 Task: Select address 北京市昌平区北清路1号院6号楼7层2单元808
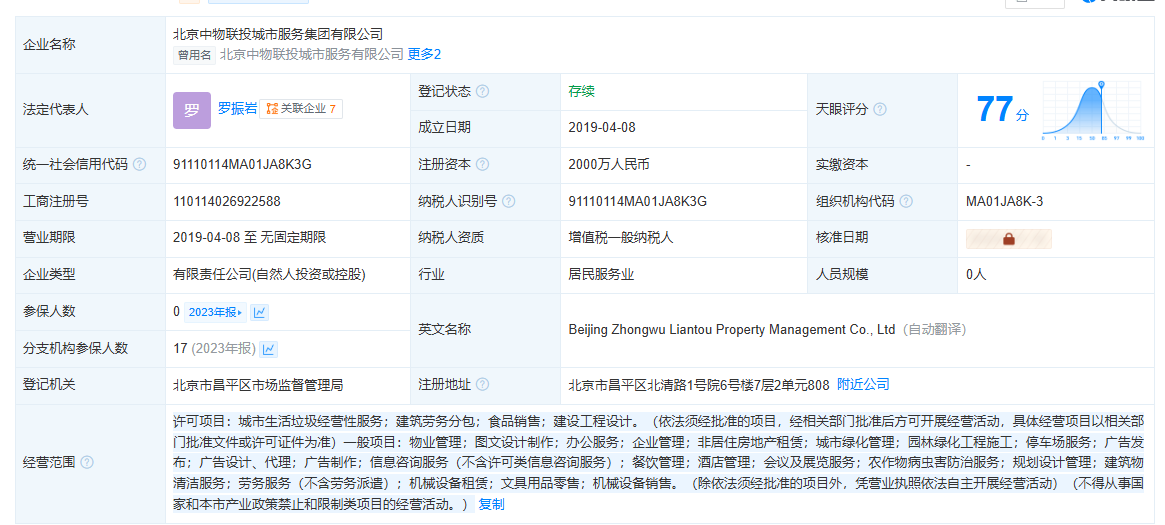698,385
